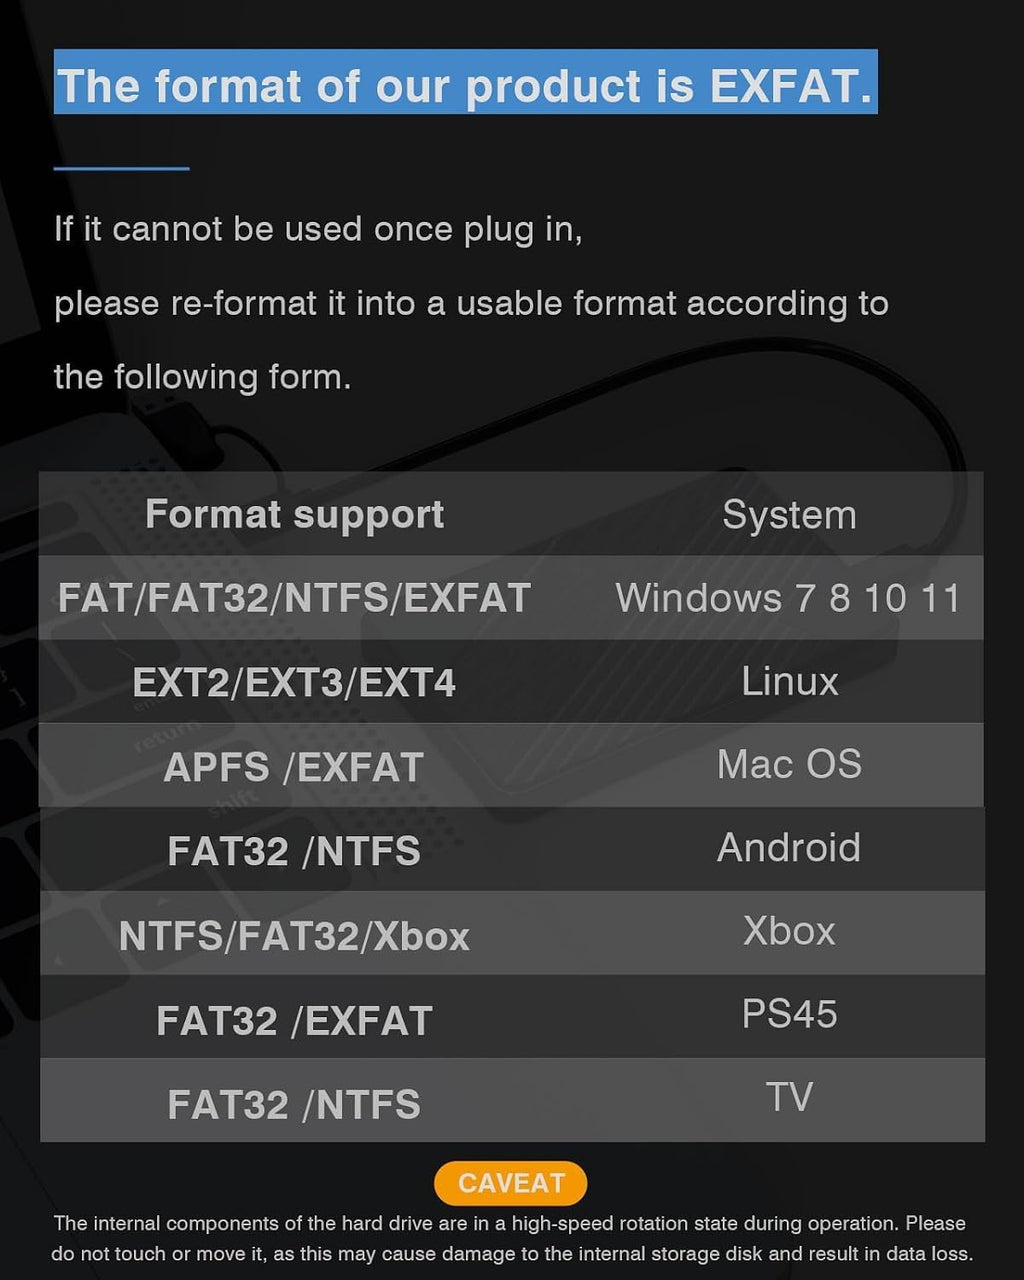Click the 'the following form.' text line

click(x=203, y=377)
